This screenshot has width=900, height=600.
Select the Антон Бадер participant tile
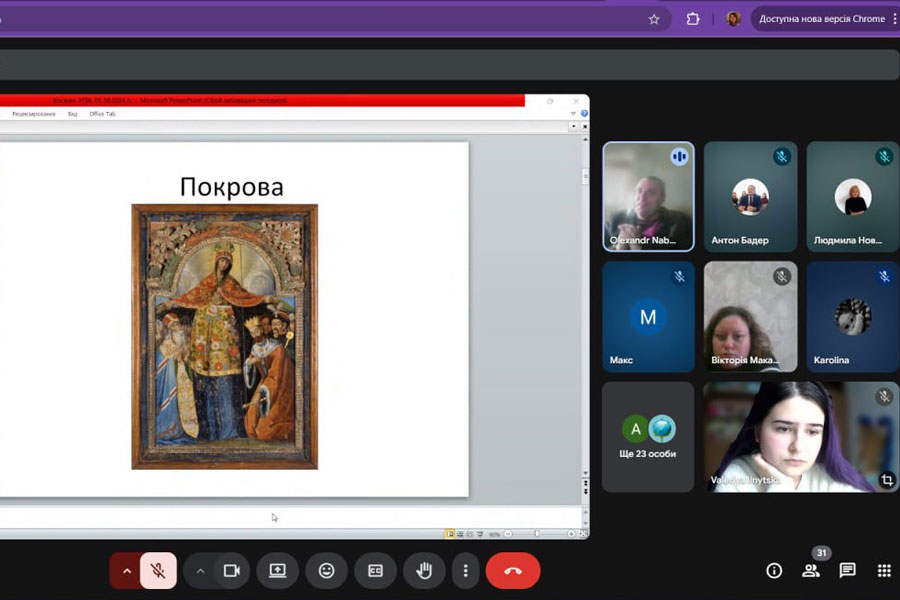coord(750,196)
